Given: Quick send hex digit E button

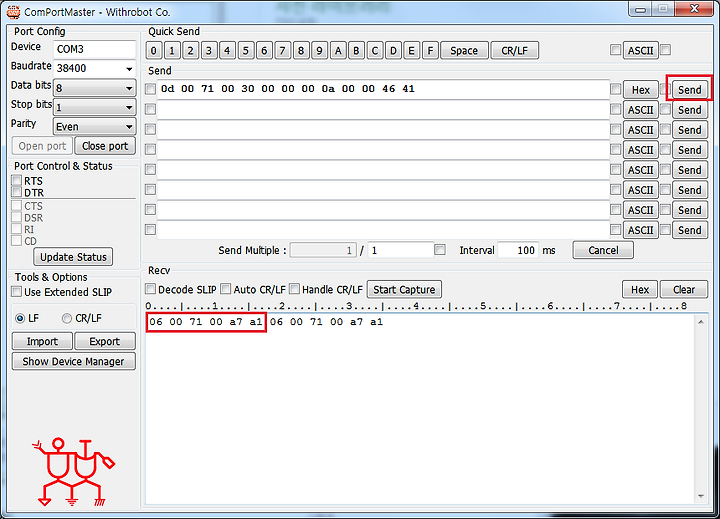Looking at the screenshot, I should [411, 51].
